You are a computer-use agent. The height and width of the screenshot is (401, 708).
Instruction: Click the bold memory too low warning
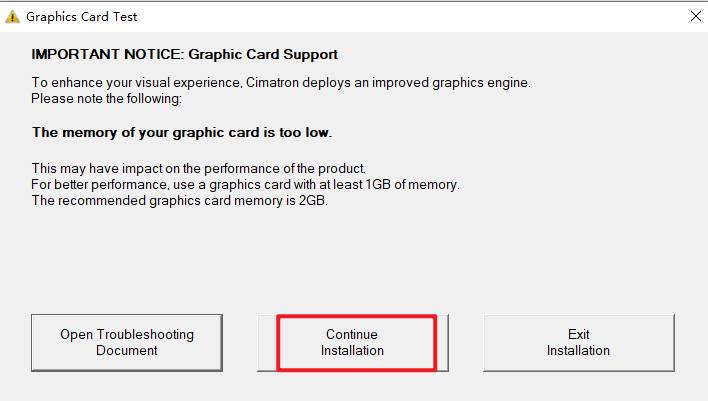coord(182,132)
